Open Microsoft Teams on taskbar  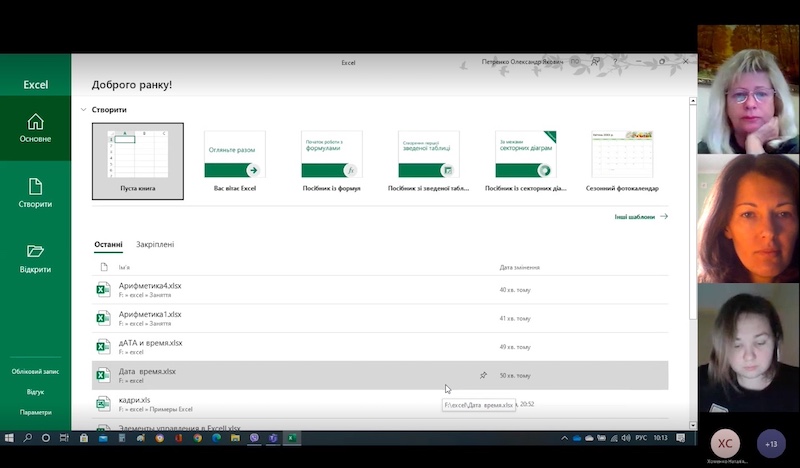tap(273, 438)
